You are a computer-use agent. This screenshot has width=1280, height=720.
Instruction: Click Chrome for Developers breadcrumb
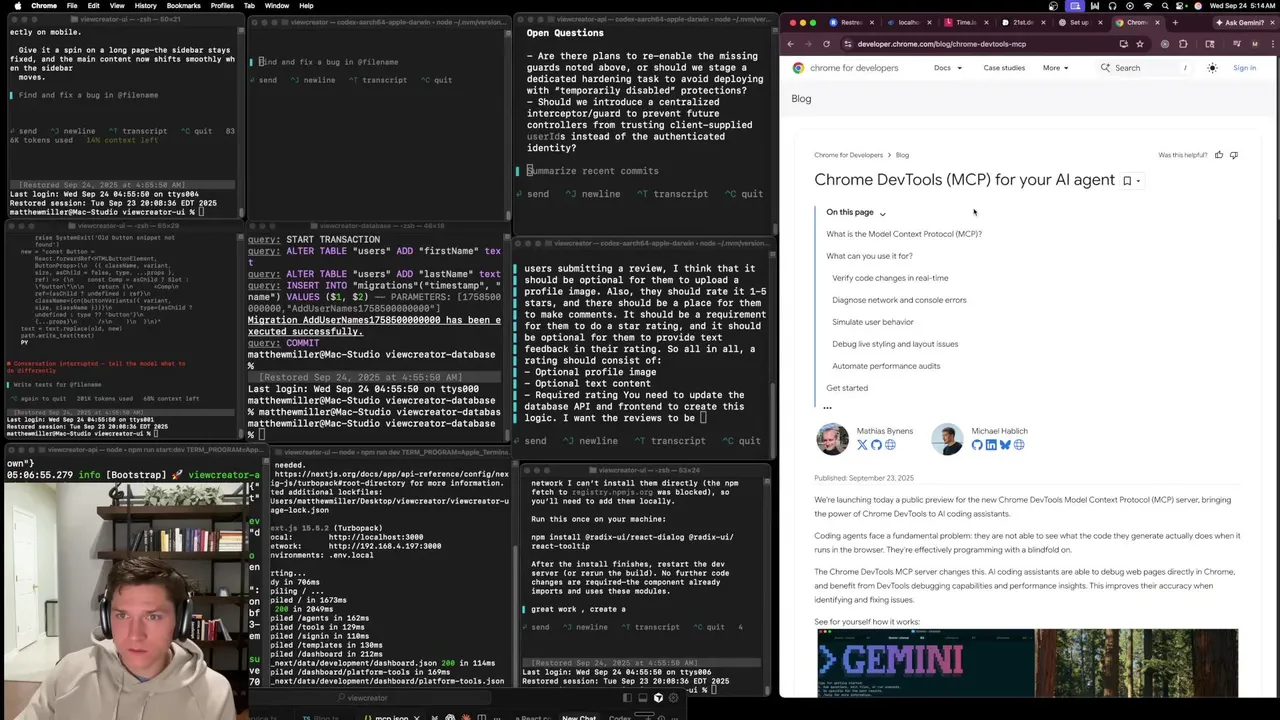tap(848, 155)
